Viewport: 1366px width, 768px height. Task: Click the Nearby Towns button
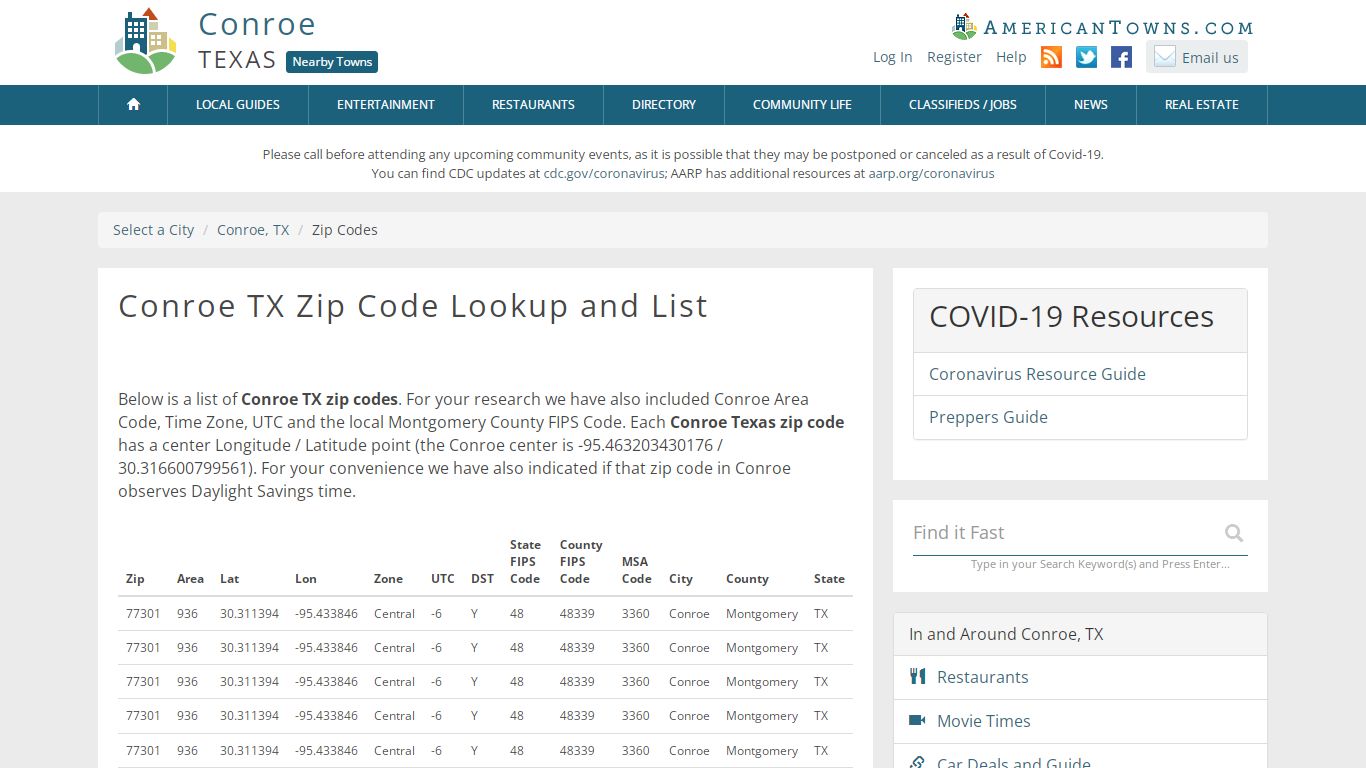[x=332, y=62]
